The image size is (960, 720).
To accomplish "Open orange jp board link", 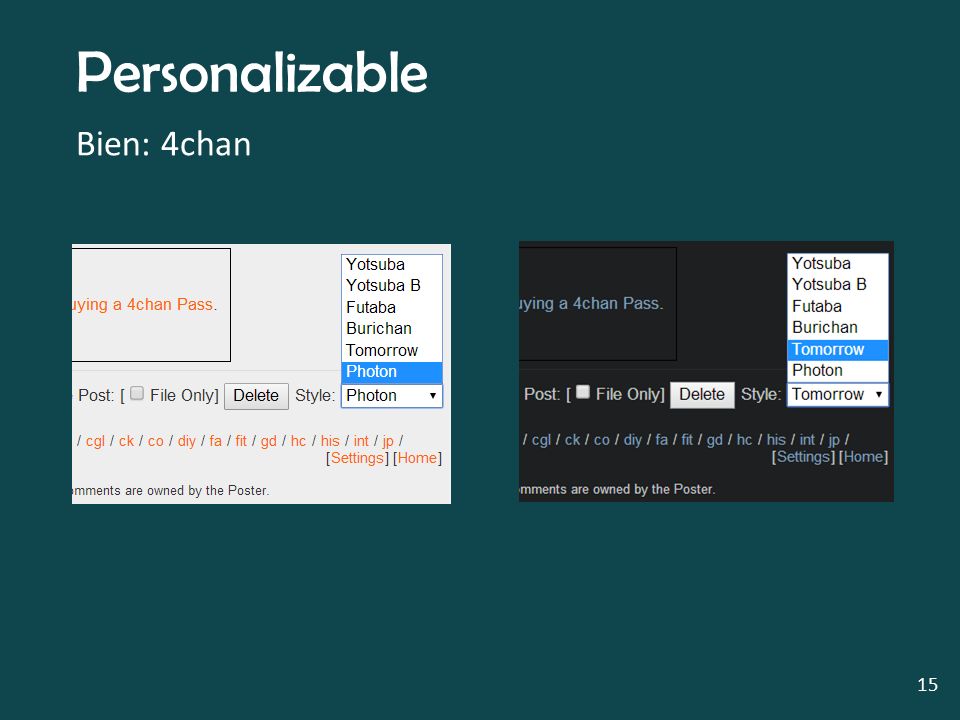I will click(388, 441).
